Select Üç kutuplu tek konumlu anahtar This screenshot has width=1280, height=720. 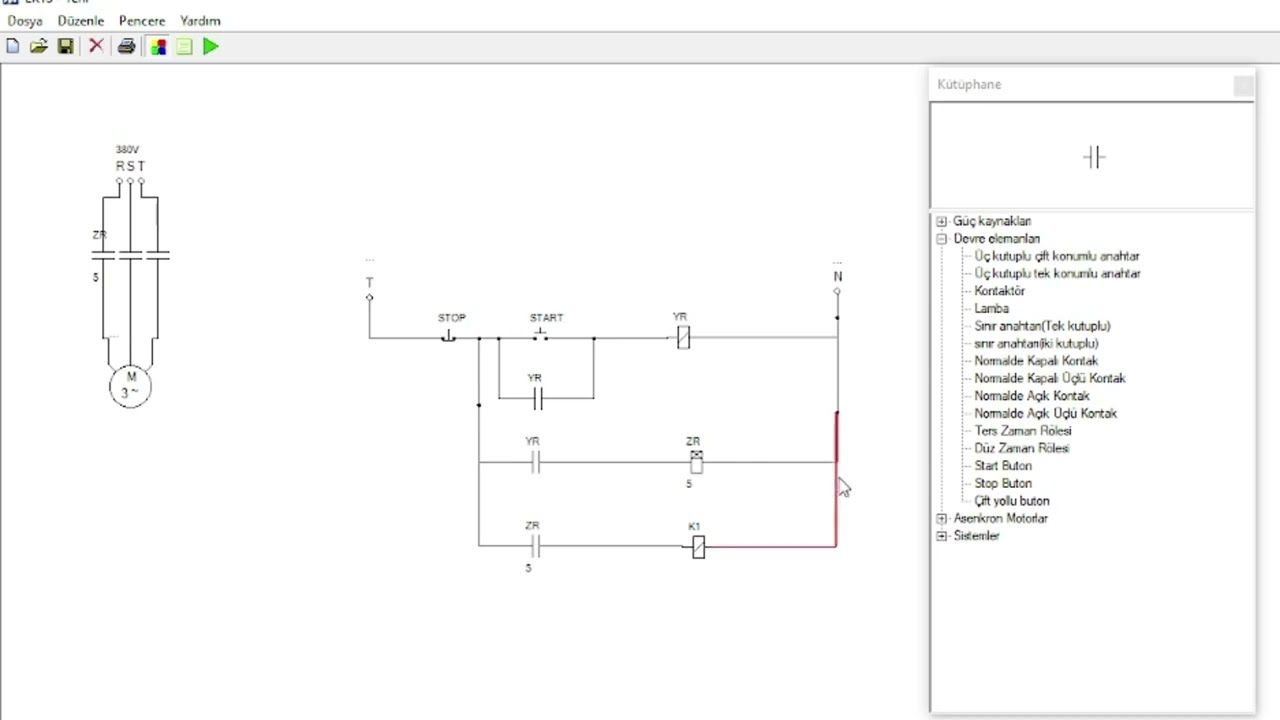coord(1057,273)
